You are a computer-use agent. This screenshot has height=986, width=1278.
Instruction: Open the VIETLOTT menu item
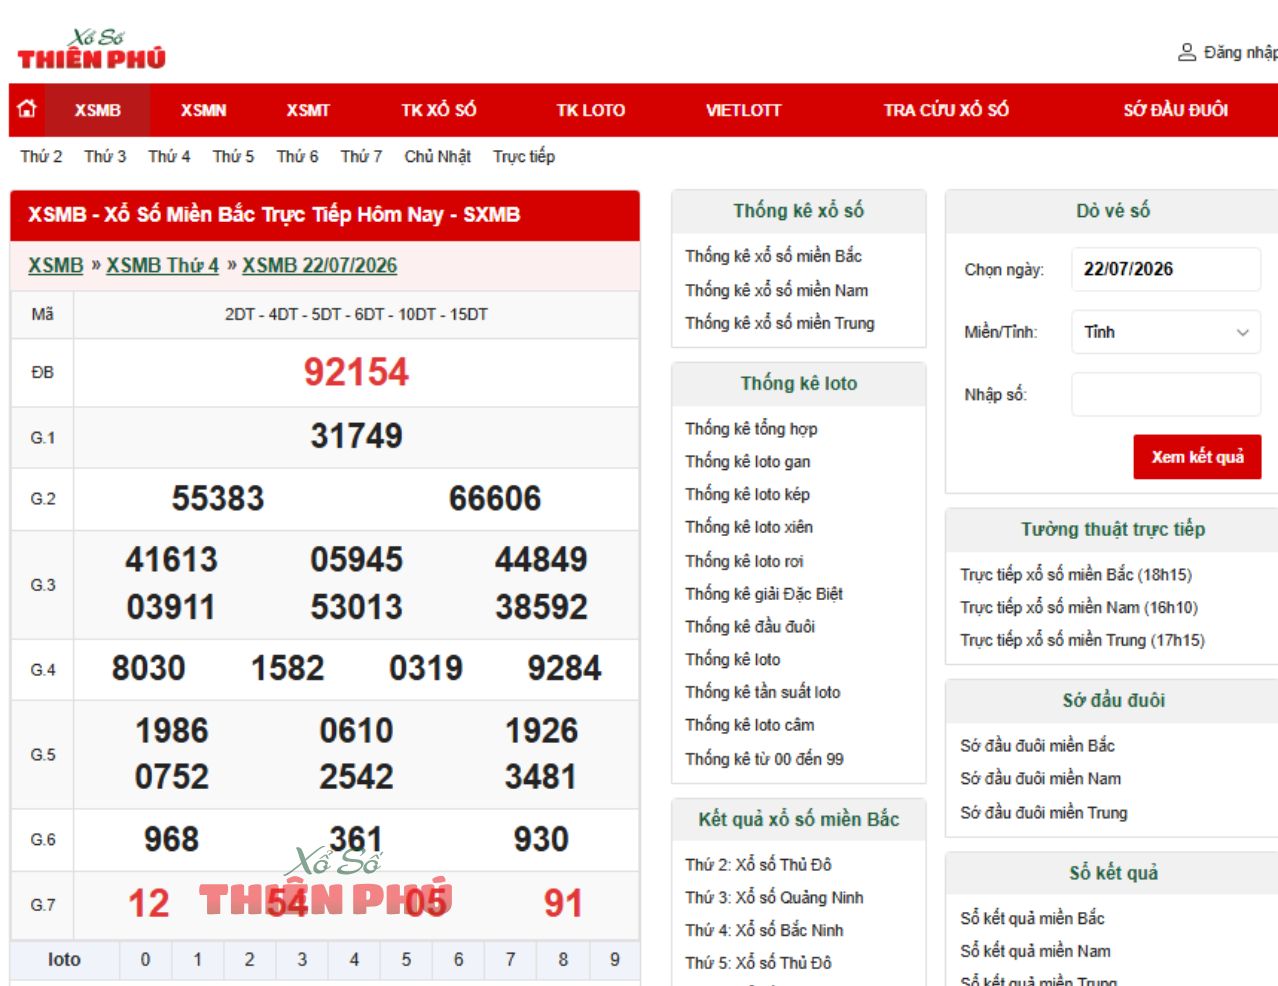[743, 110]
